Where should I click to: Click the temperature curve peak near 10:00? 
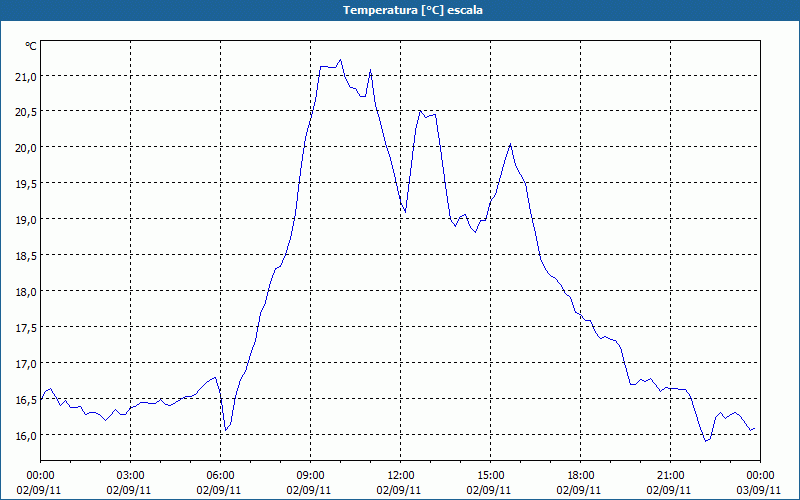(x=340, y=60)
